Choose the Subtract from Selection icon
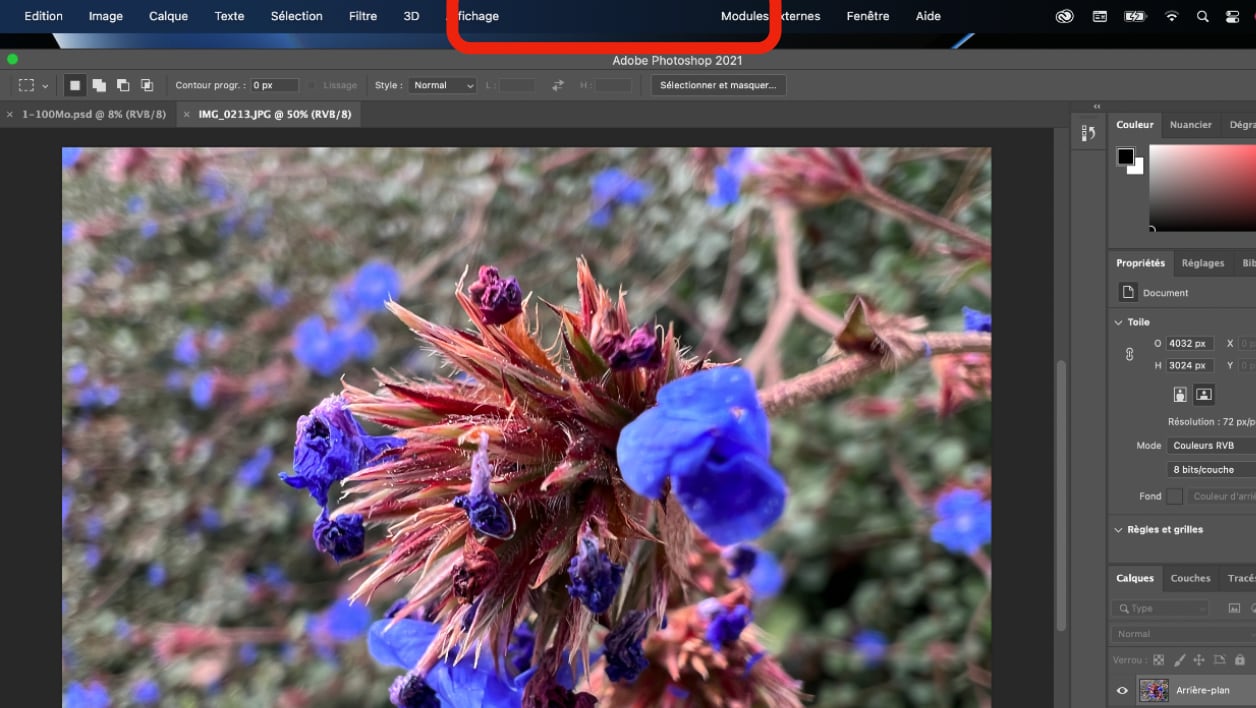1256x708 pixels. (x=123, y=86)
